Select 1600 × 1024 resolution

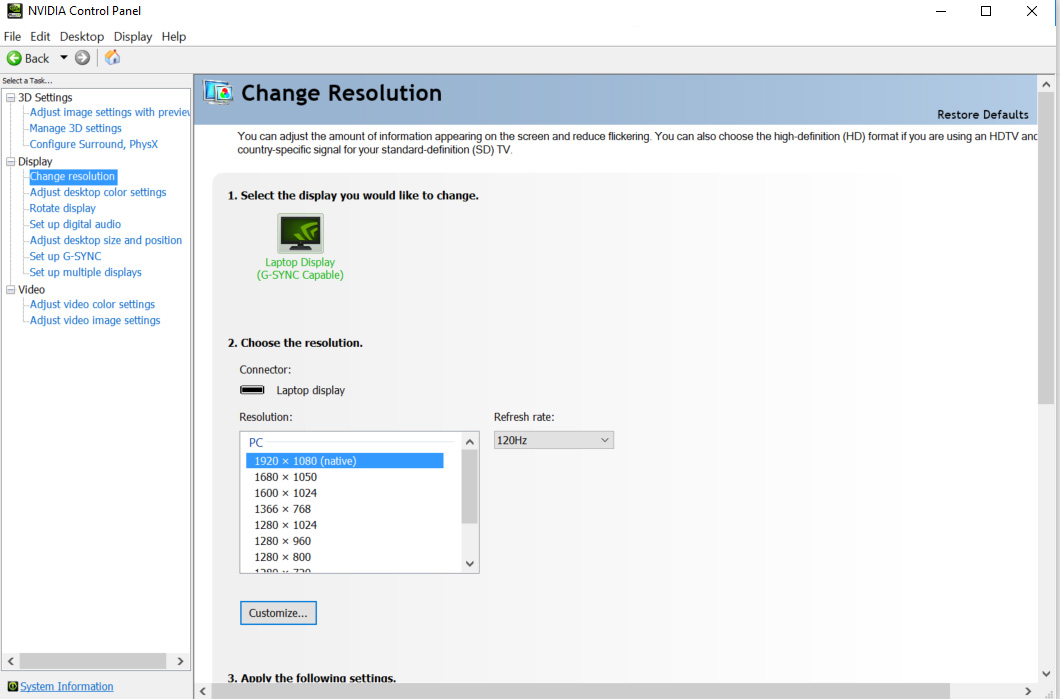[x=285, y=493]
